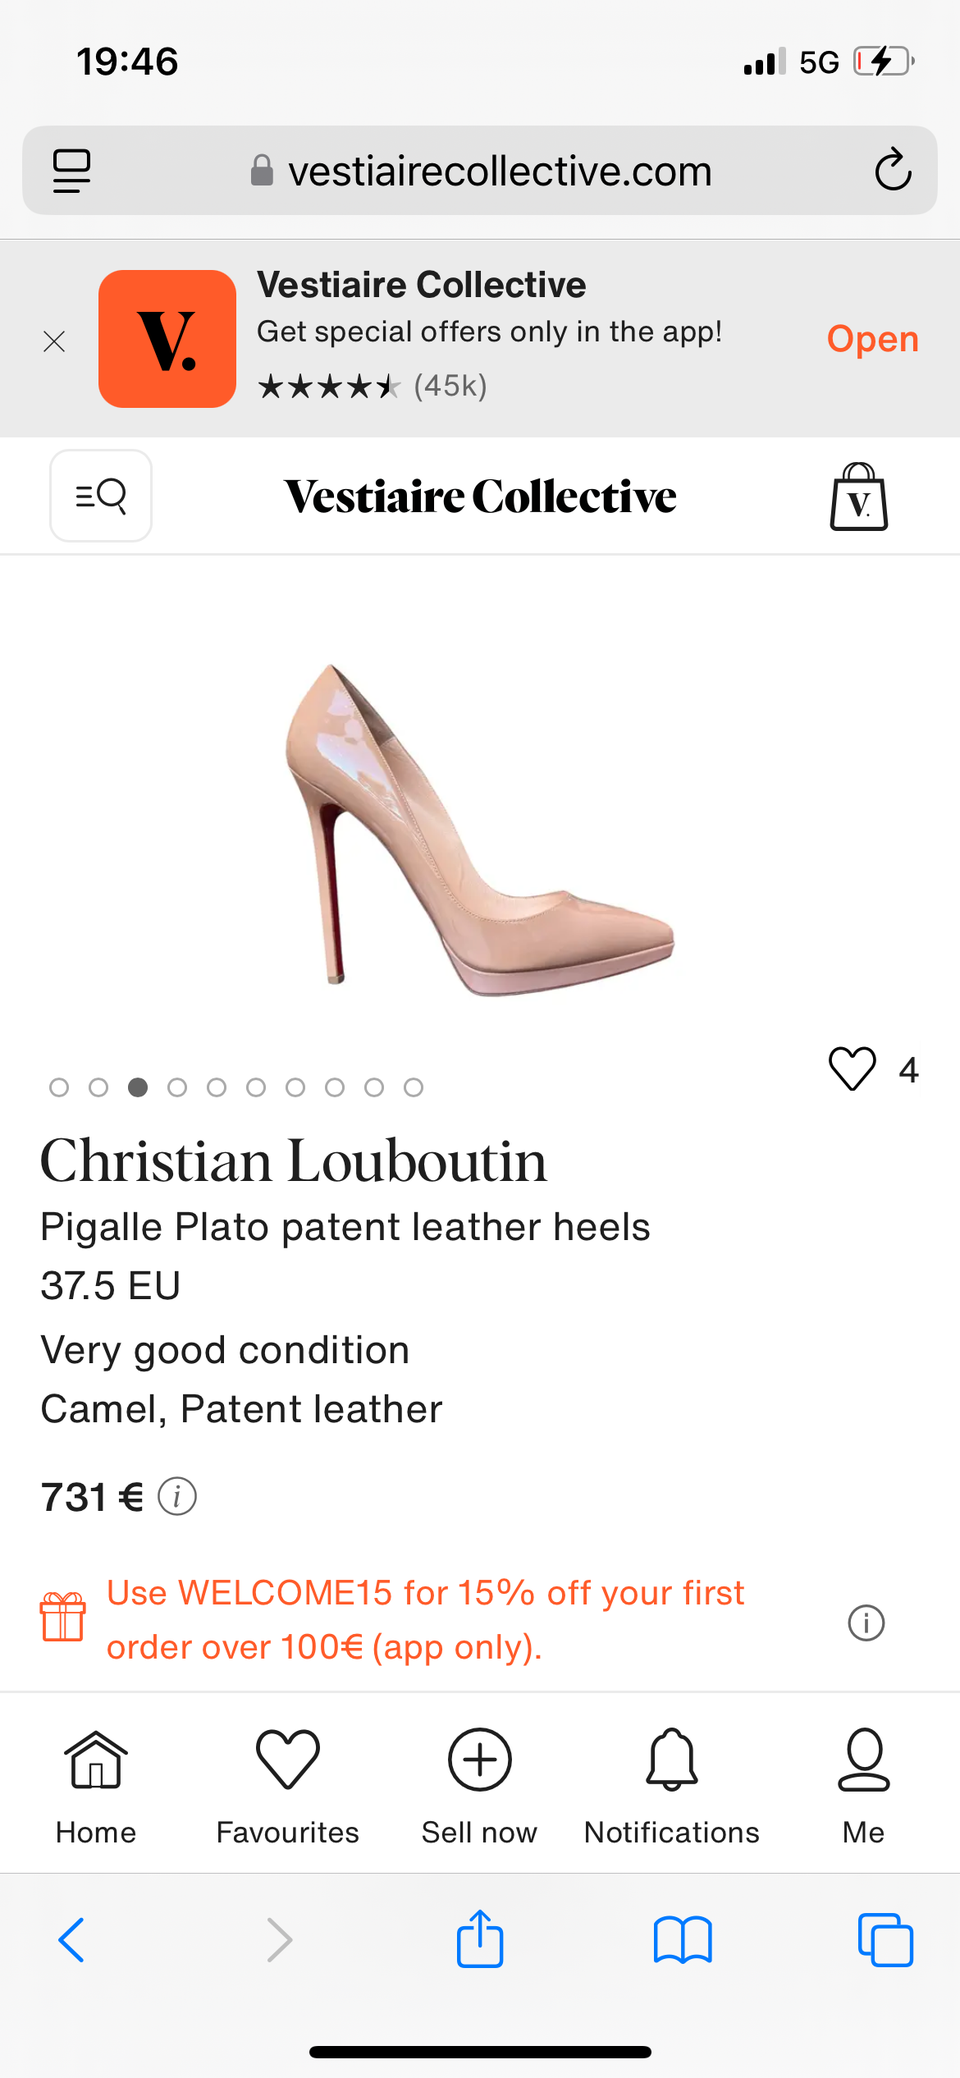Open the Notifications tab

(x=672, y=1786)
